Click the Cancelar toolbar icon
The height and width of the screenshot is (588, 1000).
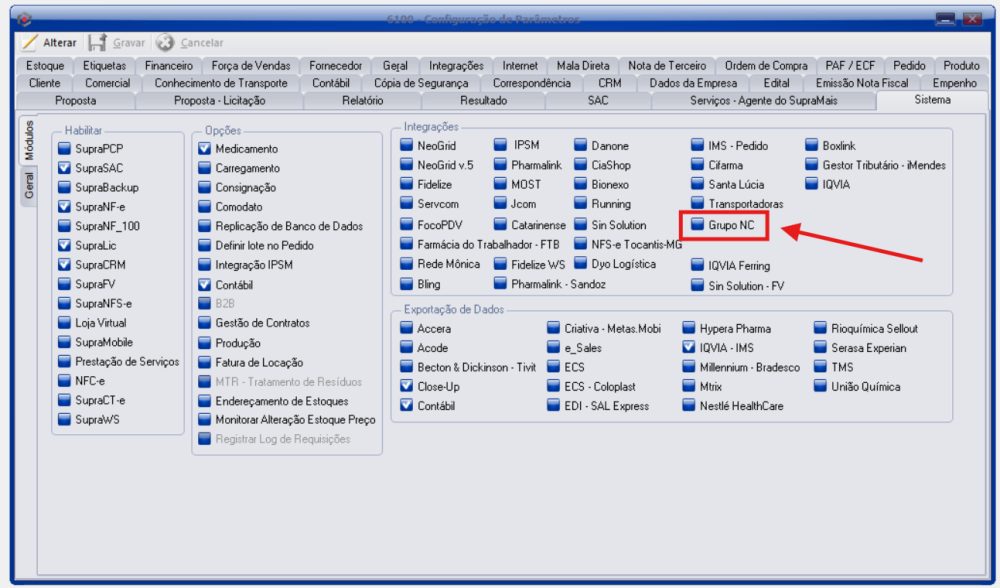(165, 43)
